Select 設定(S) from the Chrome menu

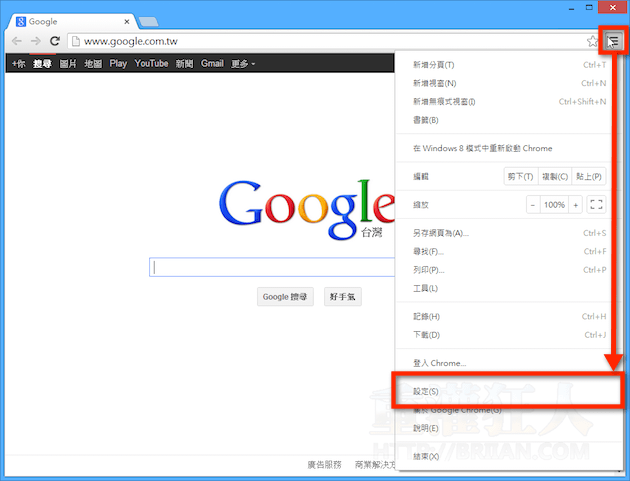[426, 390]
